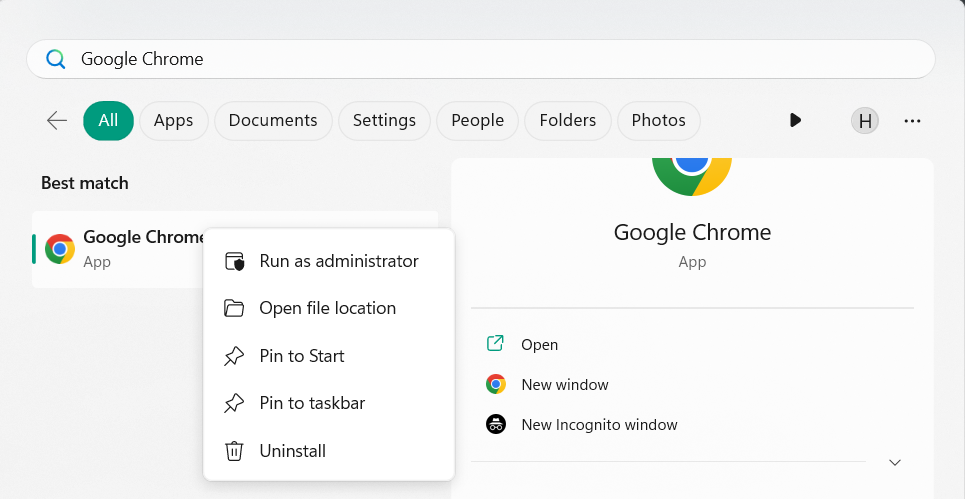
Task: Select Run as administrator
Action: [x=338, y=261]
